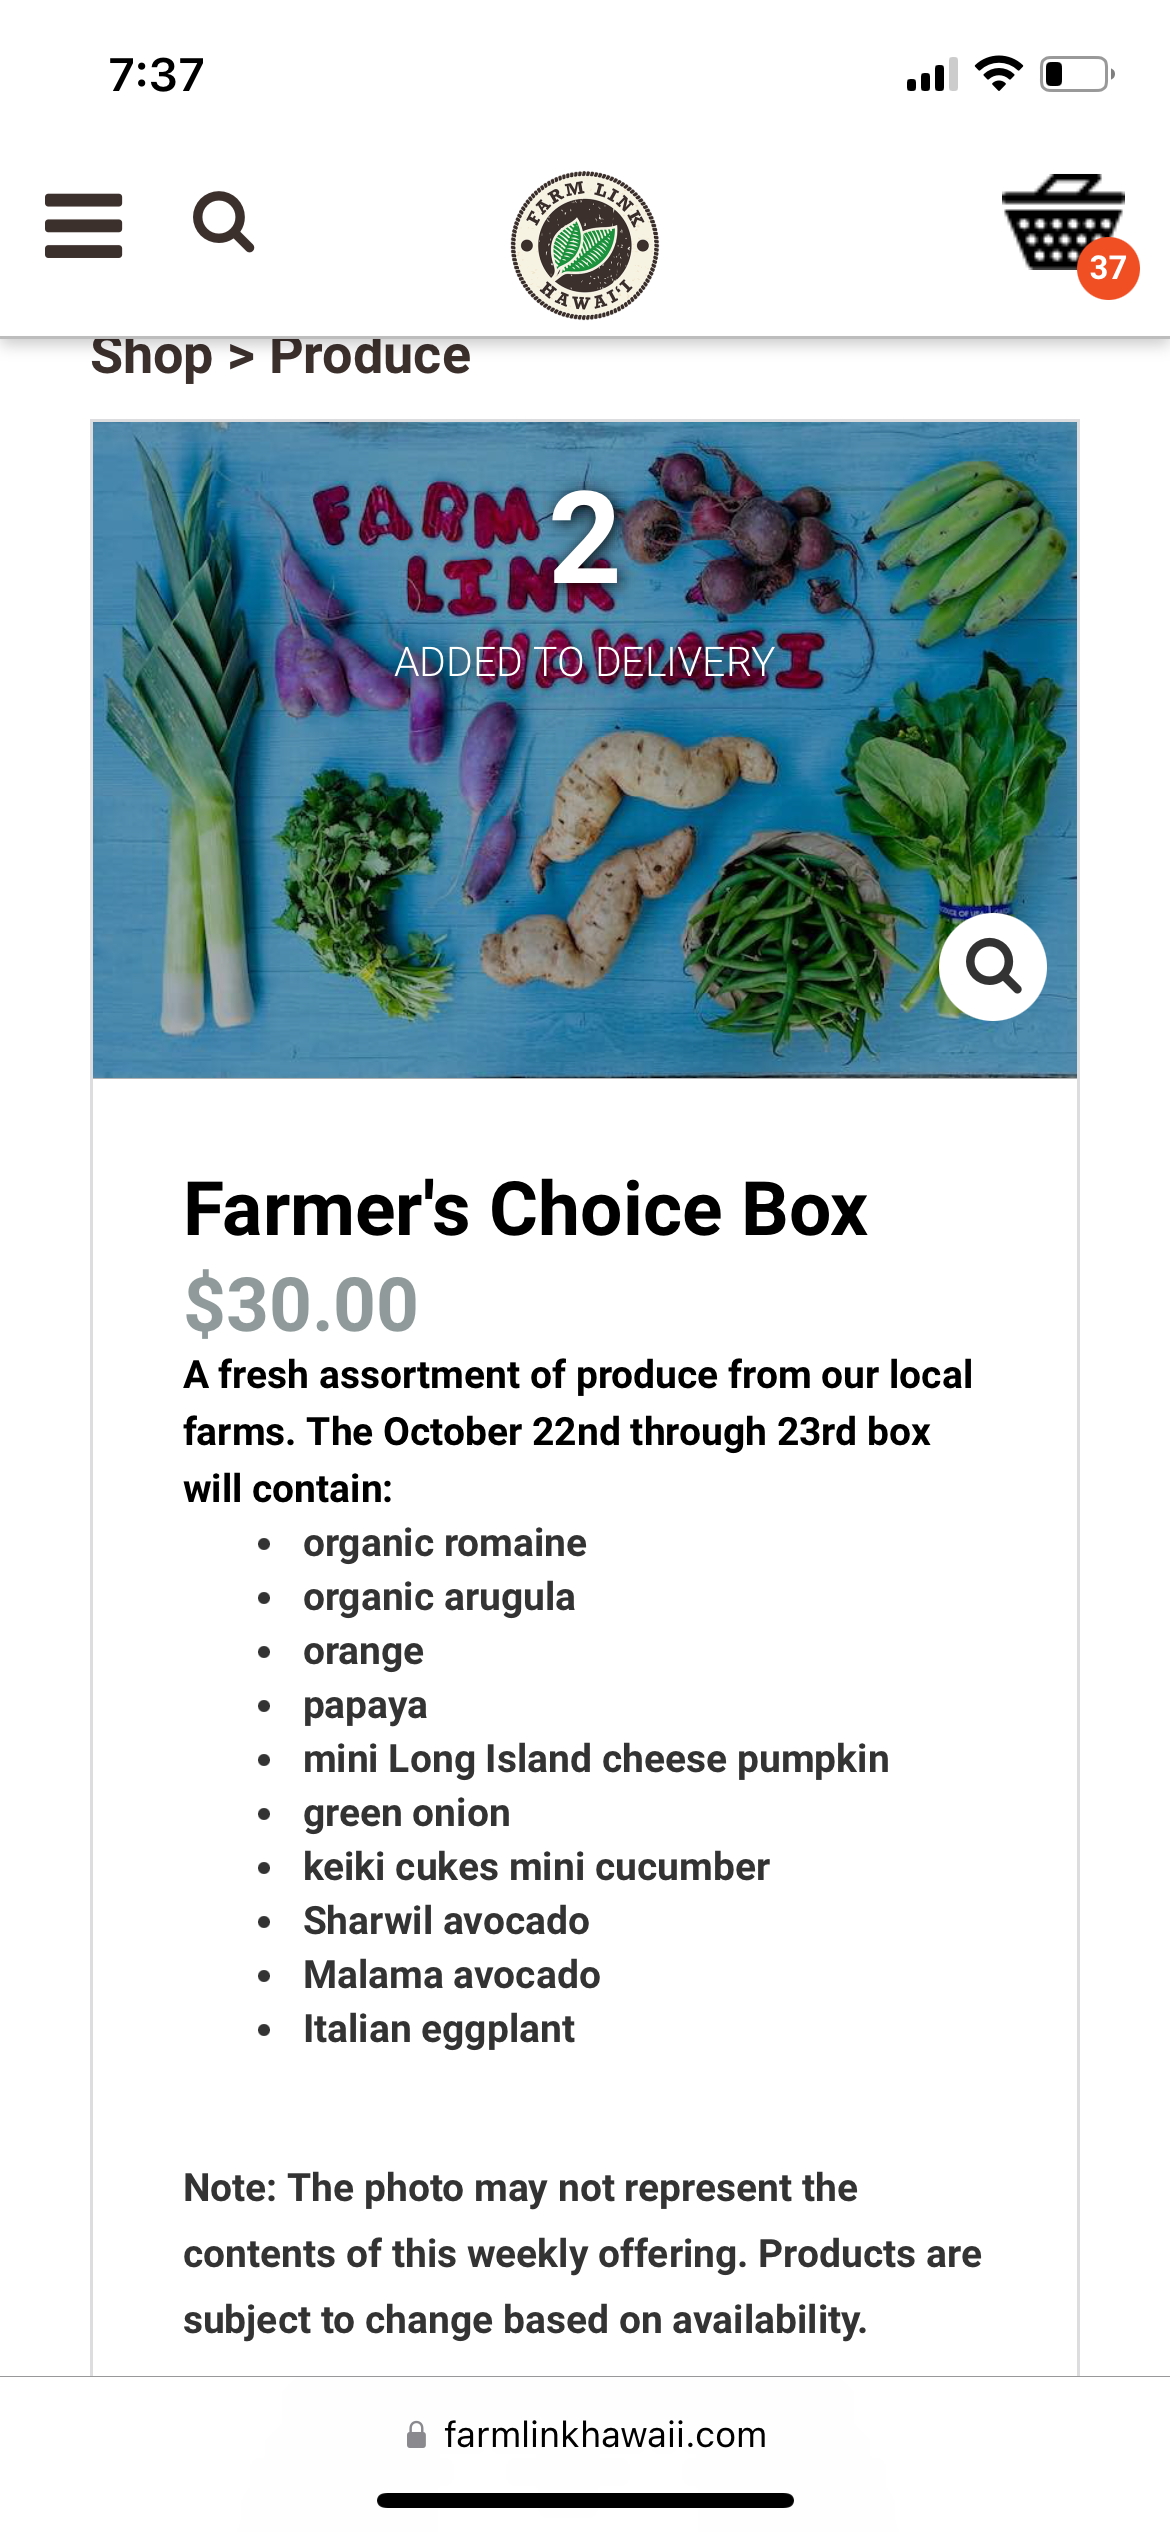Tap the header search magnifier icon
The width and height of the screenshot is (1170, 2532).
[223, 222]
